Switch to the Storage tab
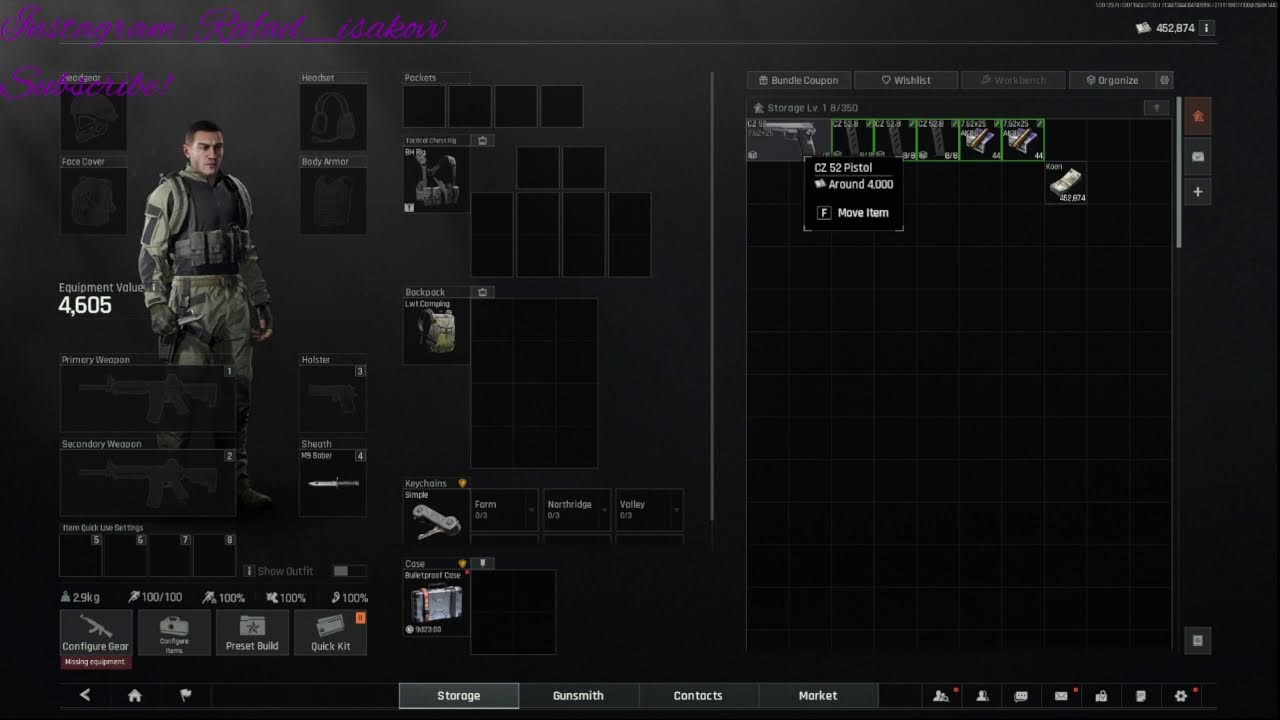Screen dimensions: 1280x720 [459, 695]
